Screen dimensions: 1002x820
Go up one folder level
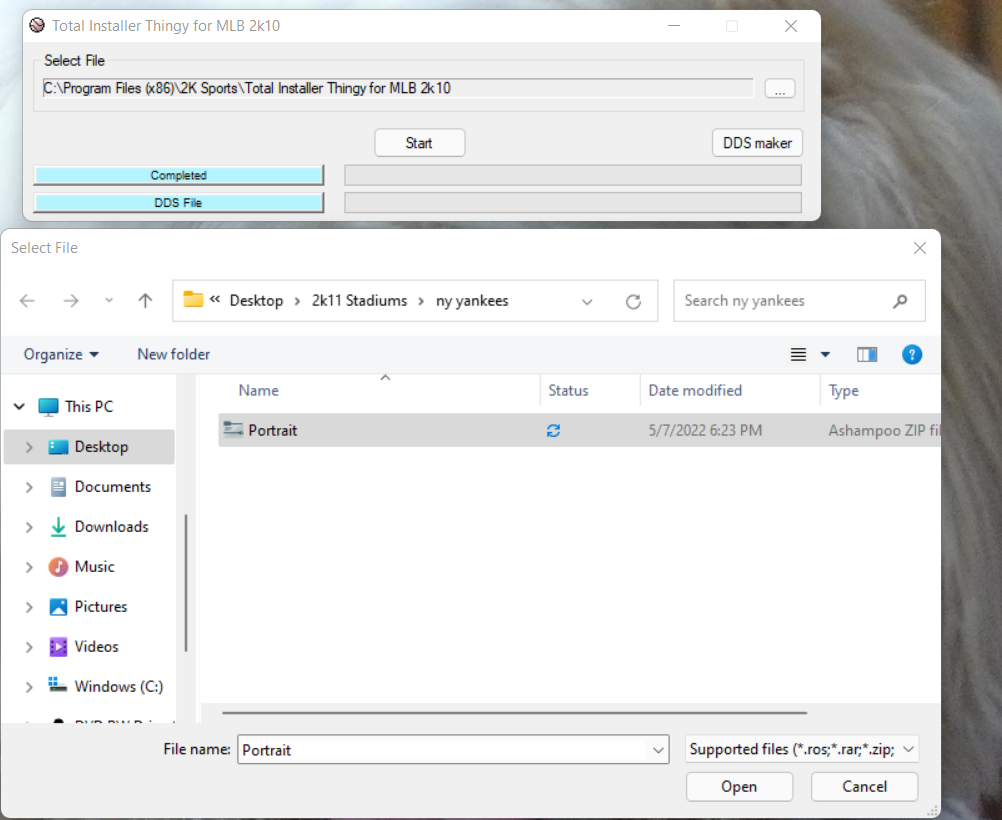pos(145,300)
